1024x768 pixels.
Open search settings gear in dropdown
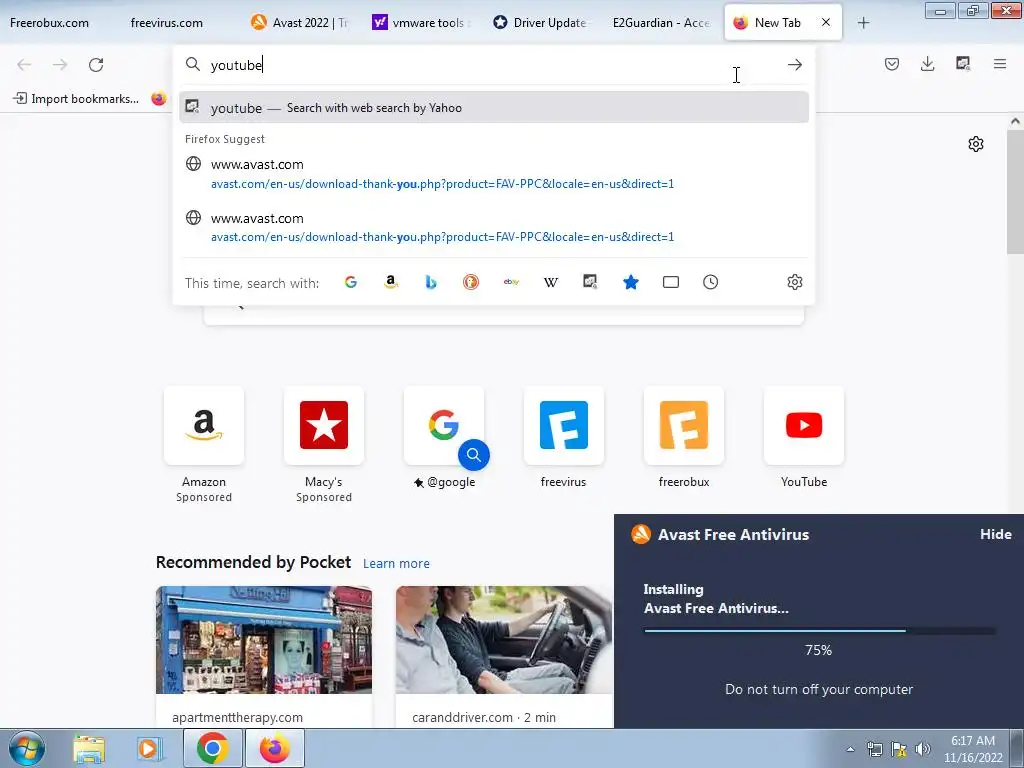(x=795, y=282)
